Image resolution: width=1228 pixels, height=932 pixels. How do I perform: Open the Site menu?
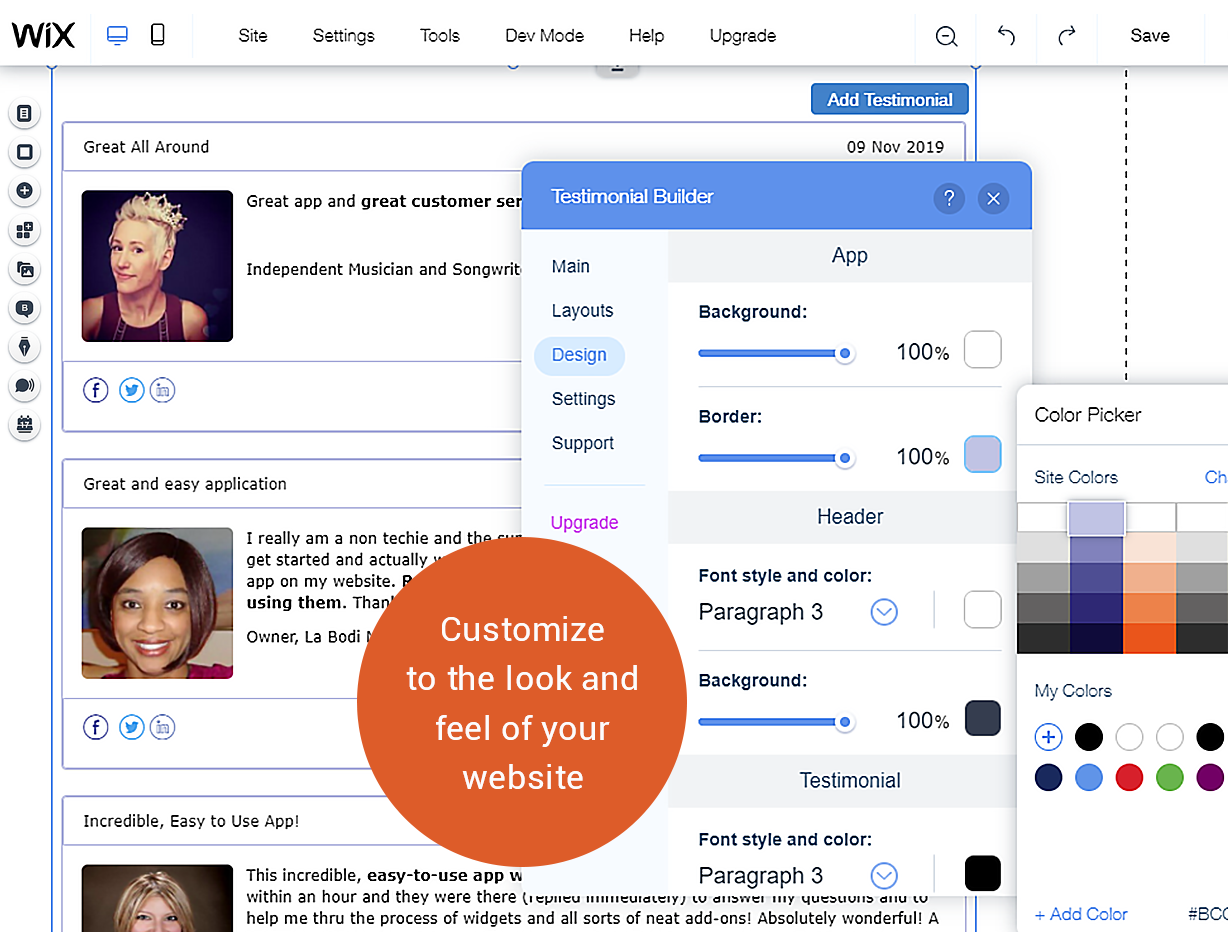point(253,36)
